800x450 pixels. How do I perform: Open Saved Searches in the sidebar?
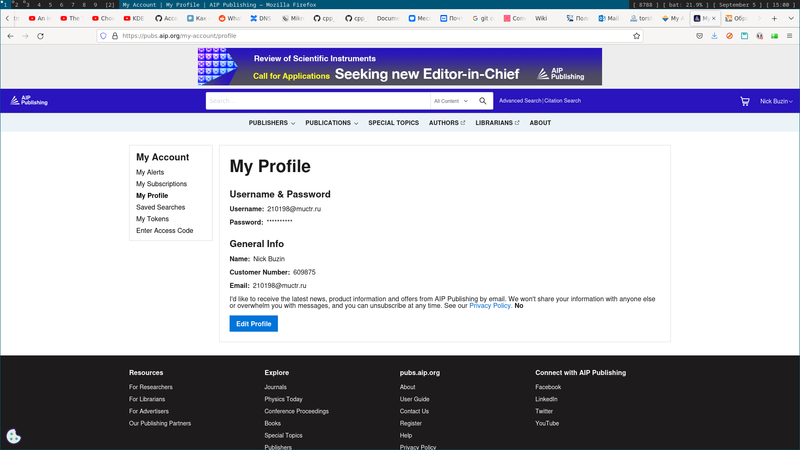coord(160,208)
